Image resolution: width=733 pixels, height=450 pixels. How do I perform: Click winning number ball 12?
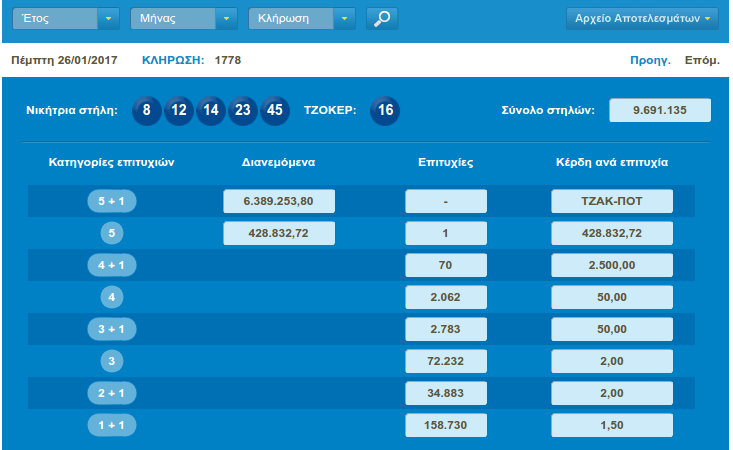click(x=178, y=110)
